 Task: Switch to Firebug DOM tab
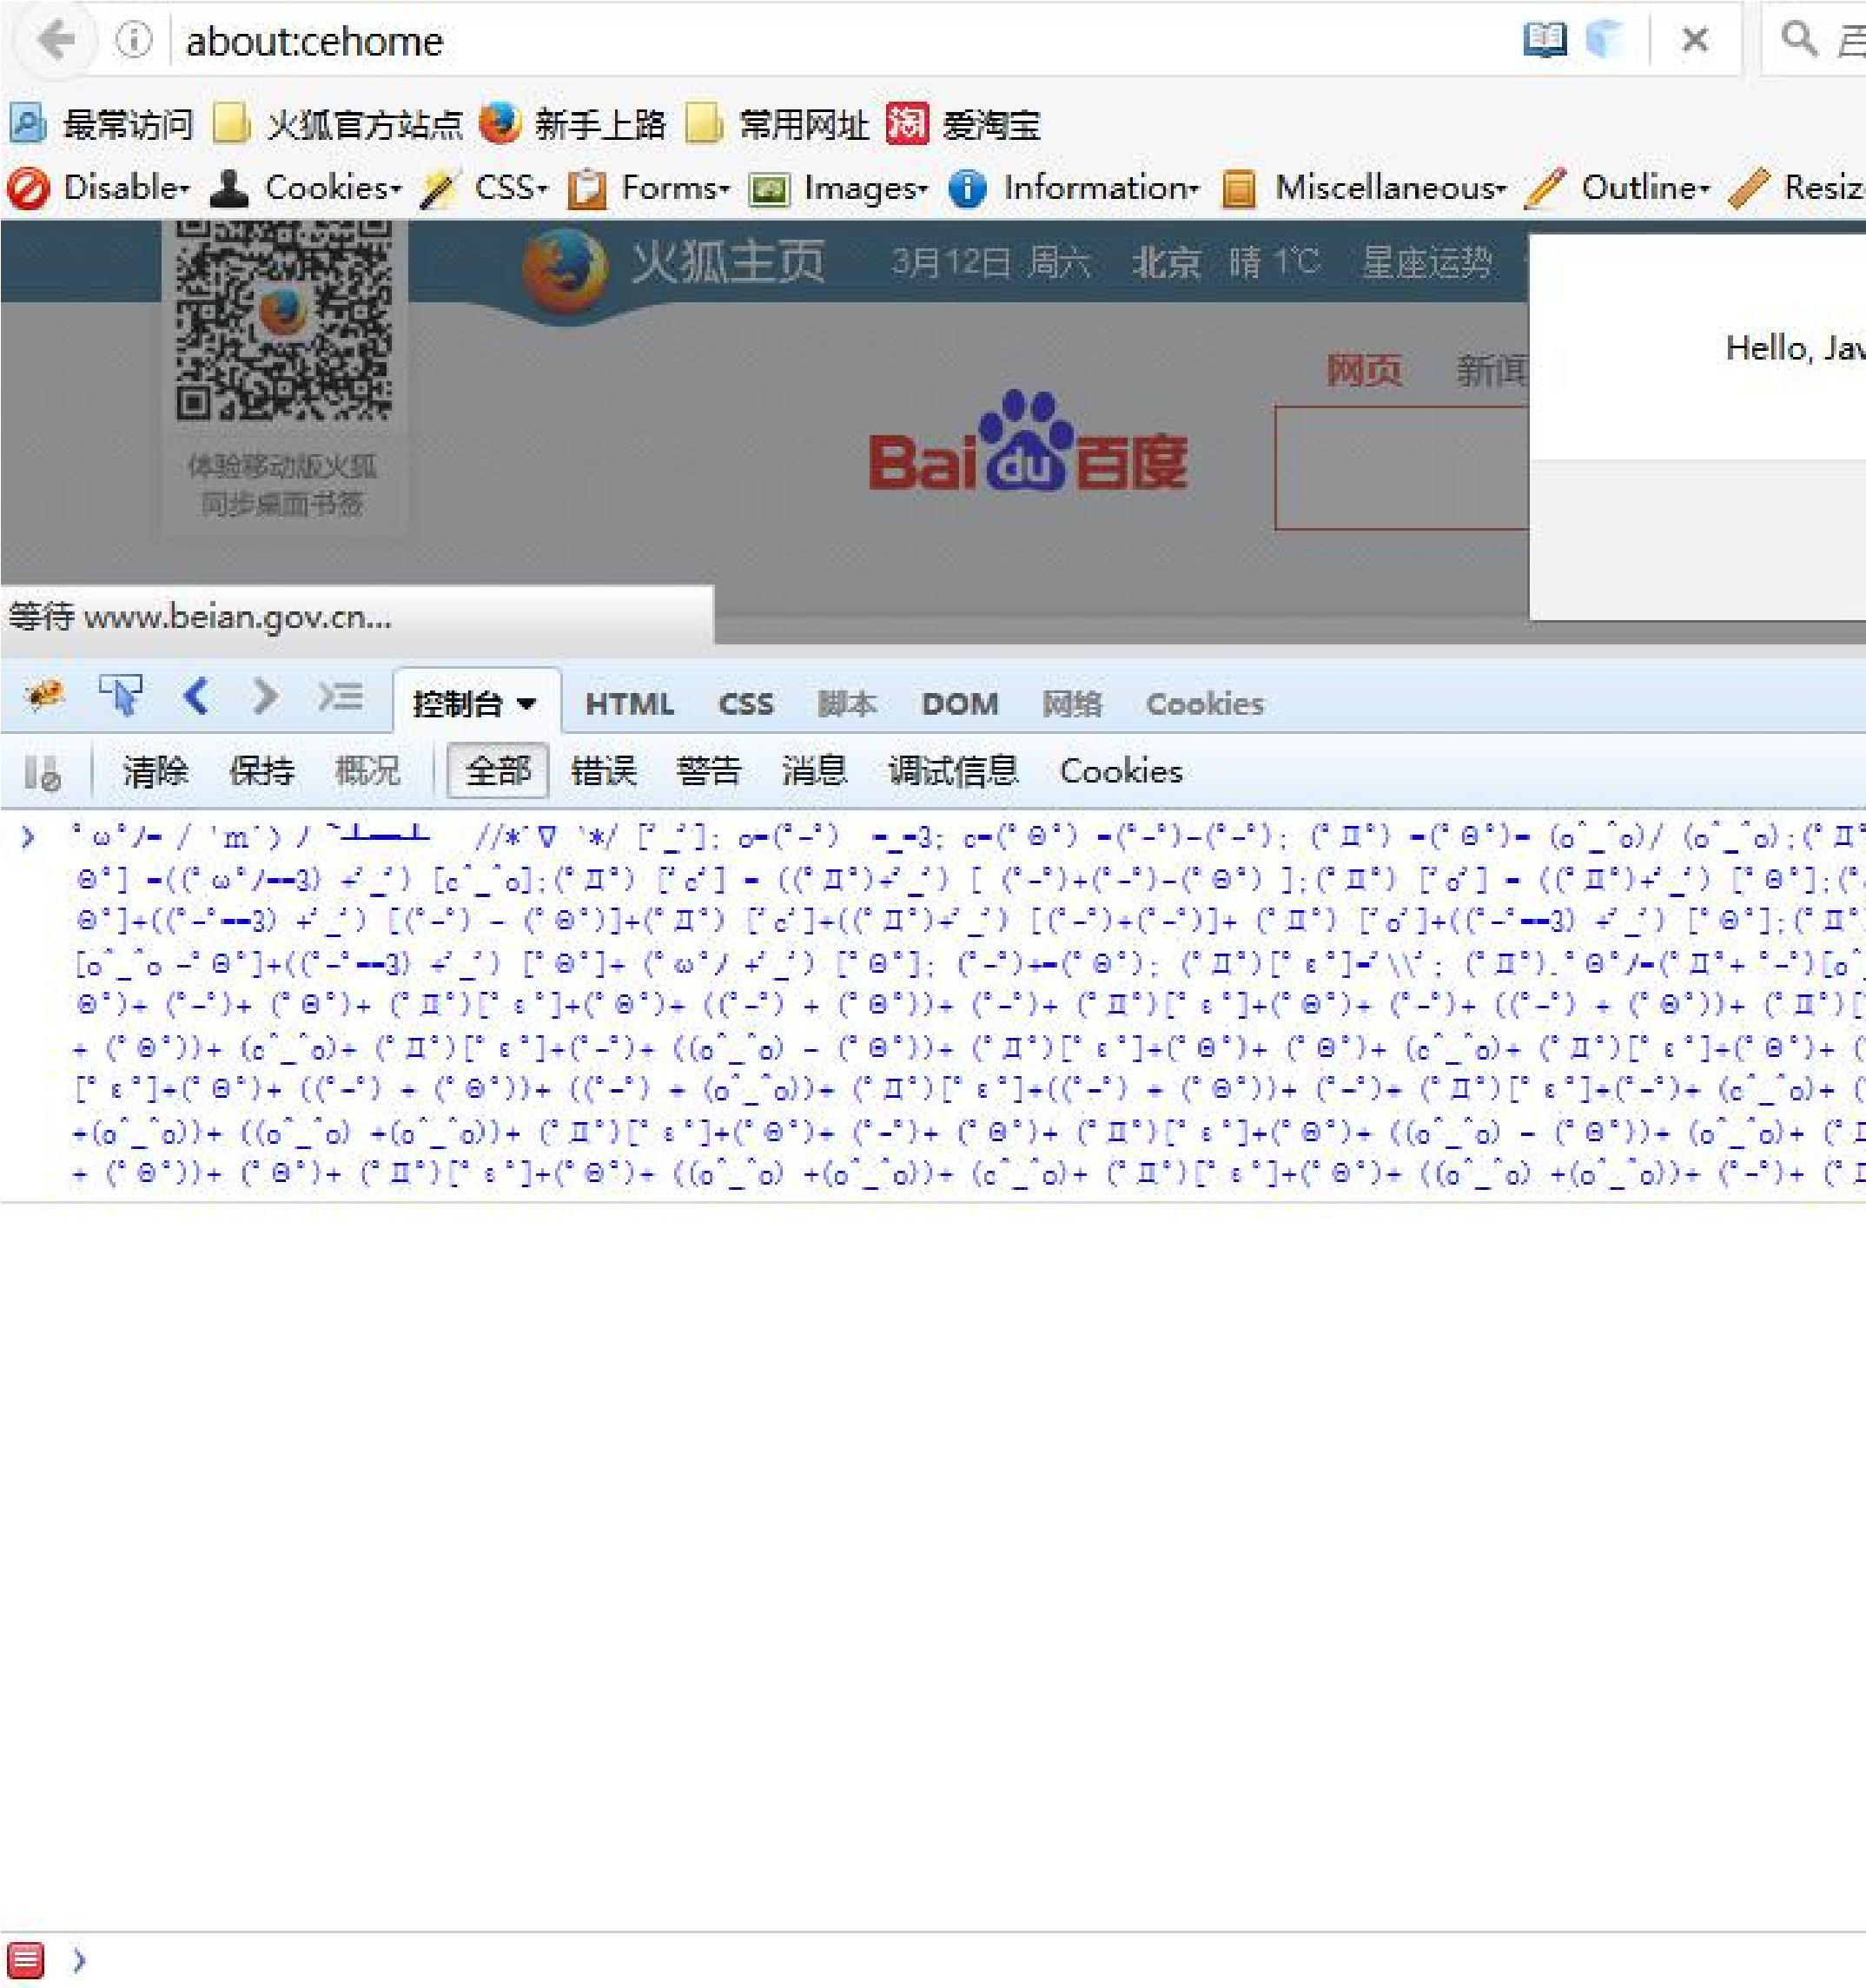959,704
